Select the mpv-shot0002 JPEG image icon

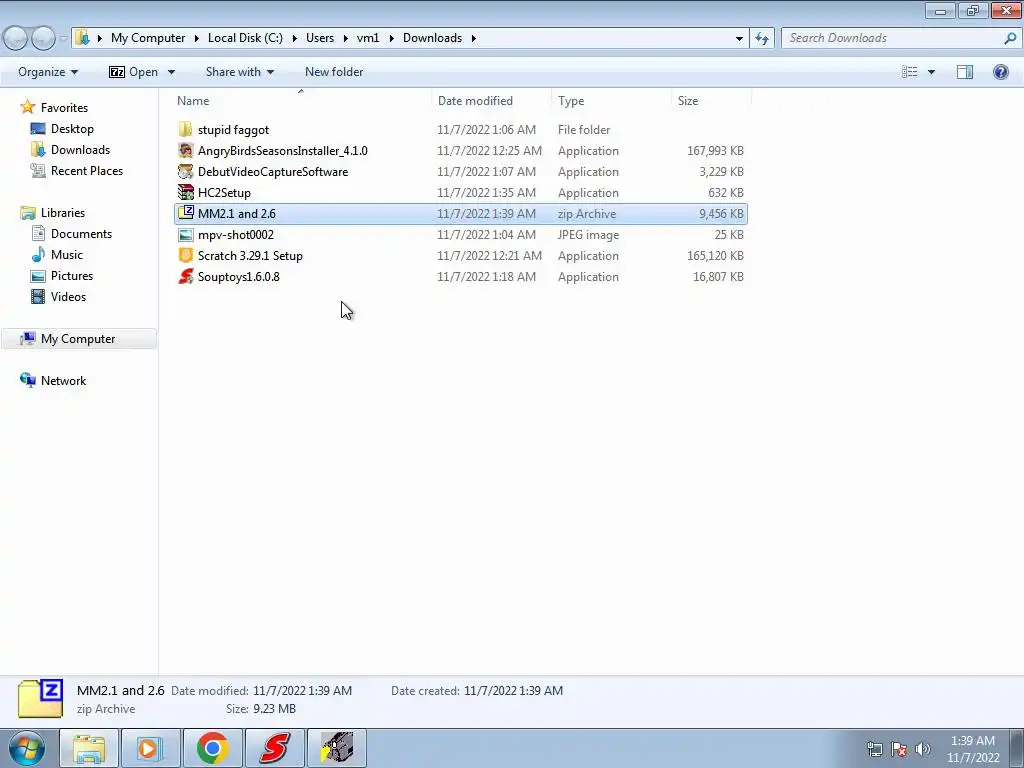[x=186, y=234]
